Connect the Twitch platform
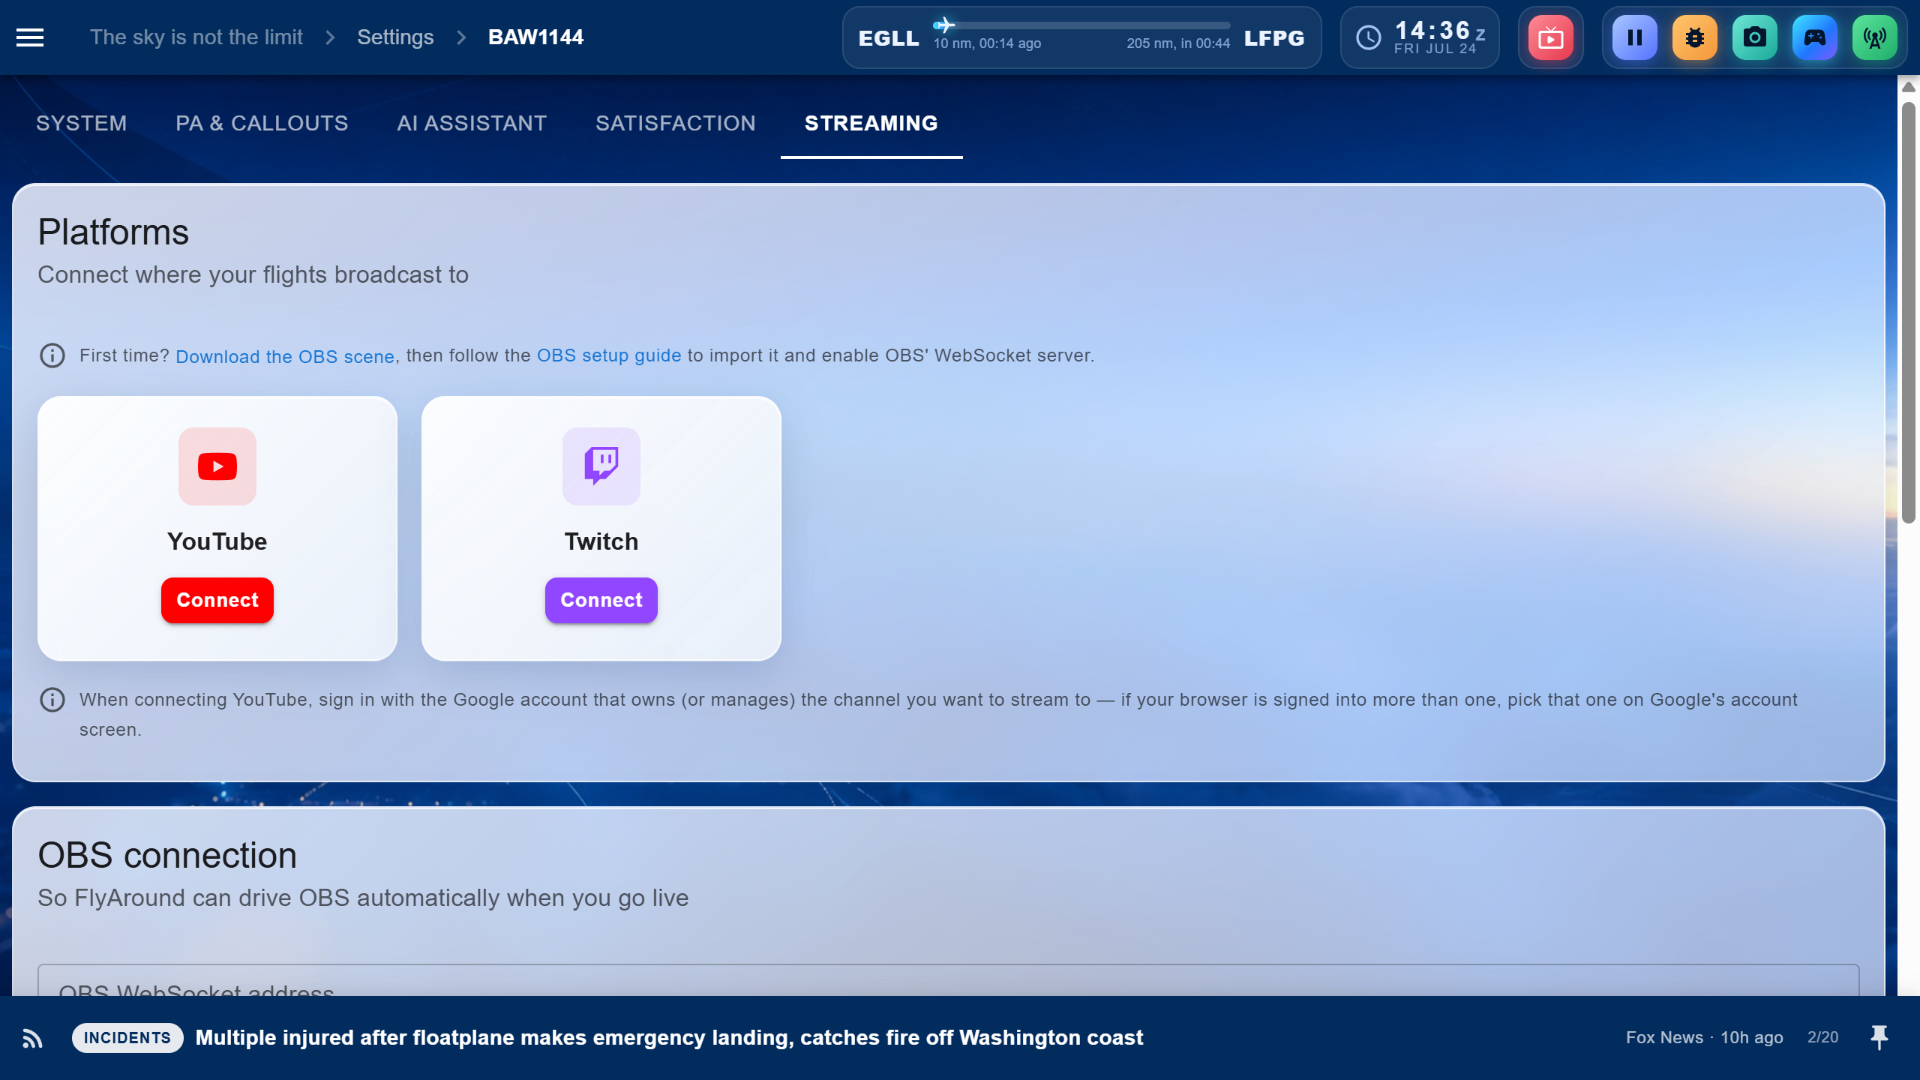Screen dimensions: 1920x1080 point(601,600)
